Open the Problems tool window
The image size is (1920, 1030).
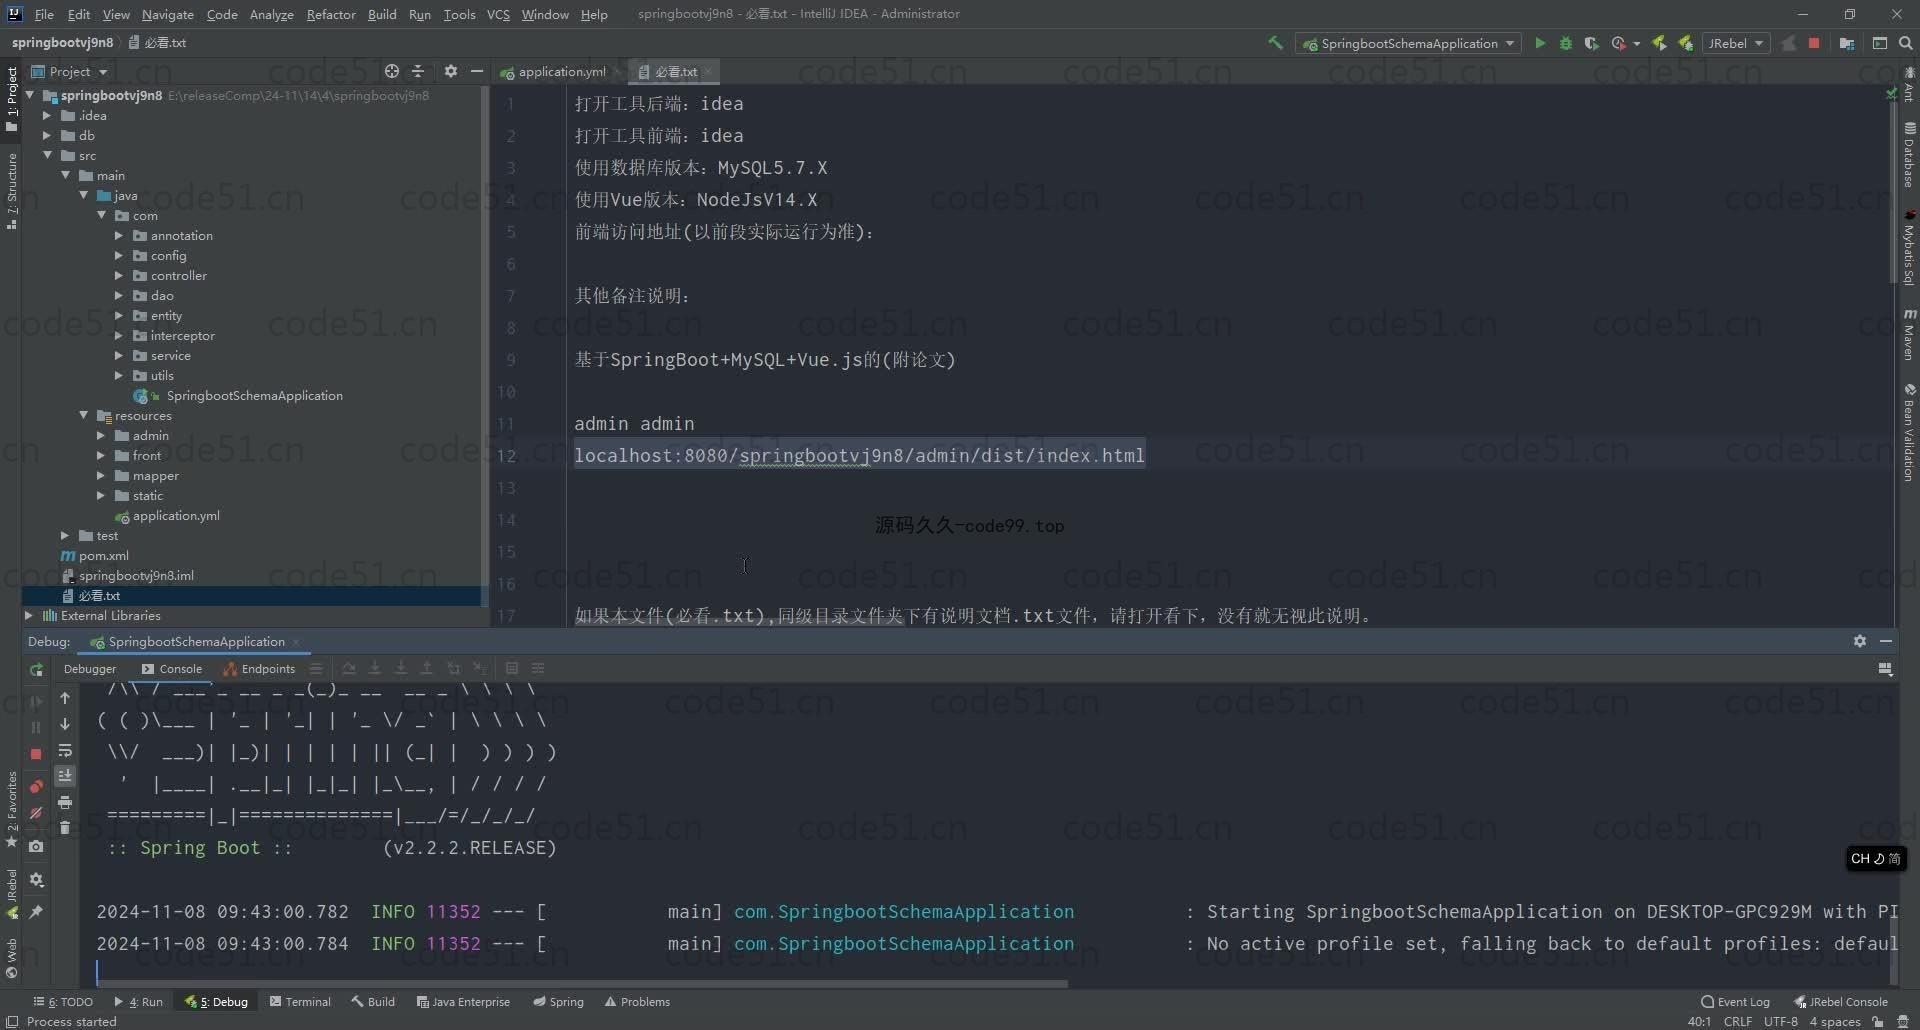[x=637, y=1002]
